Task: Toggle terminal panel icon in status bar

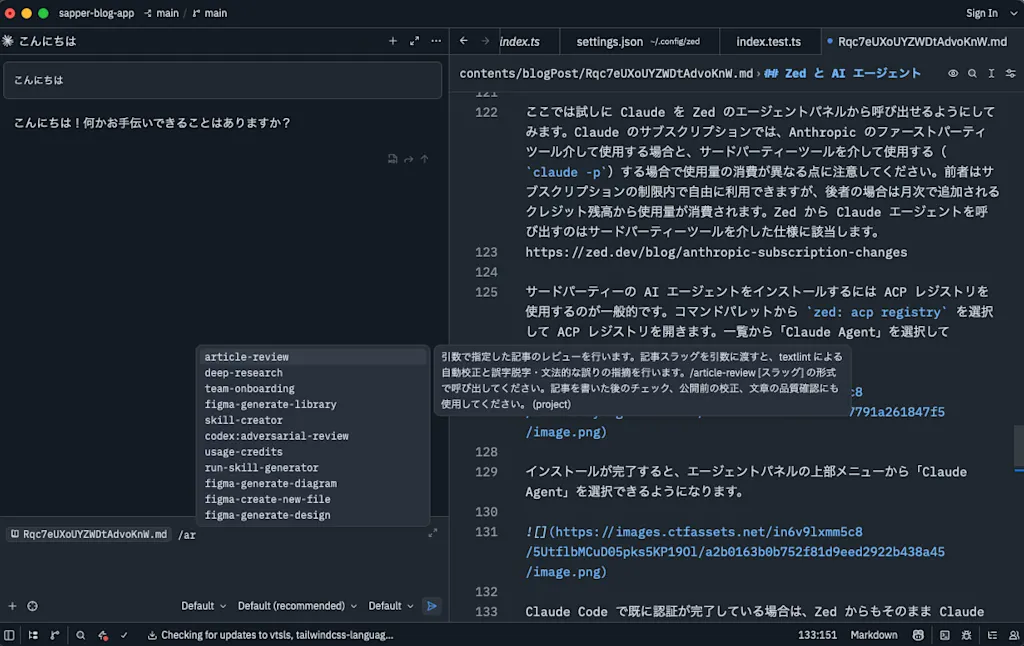Action: click(x=944, y=635)
